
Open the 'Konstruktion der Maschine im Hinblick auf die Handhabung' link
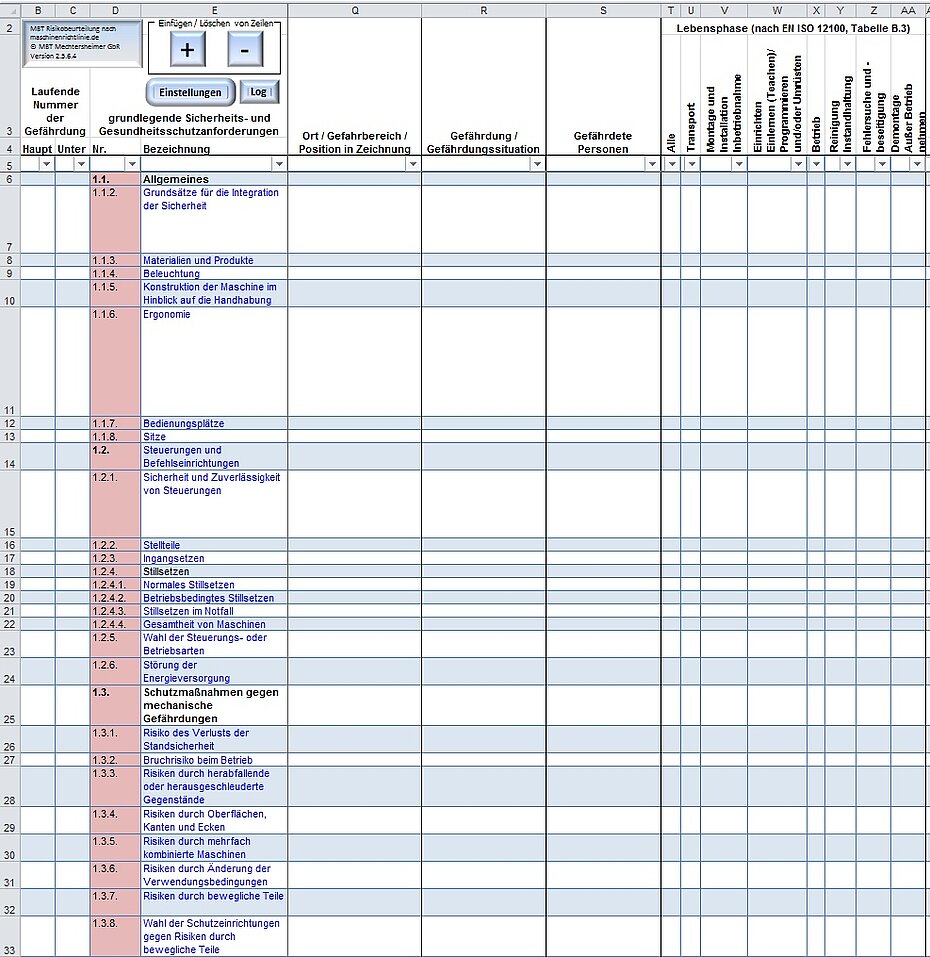click(210, 293)
